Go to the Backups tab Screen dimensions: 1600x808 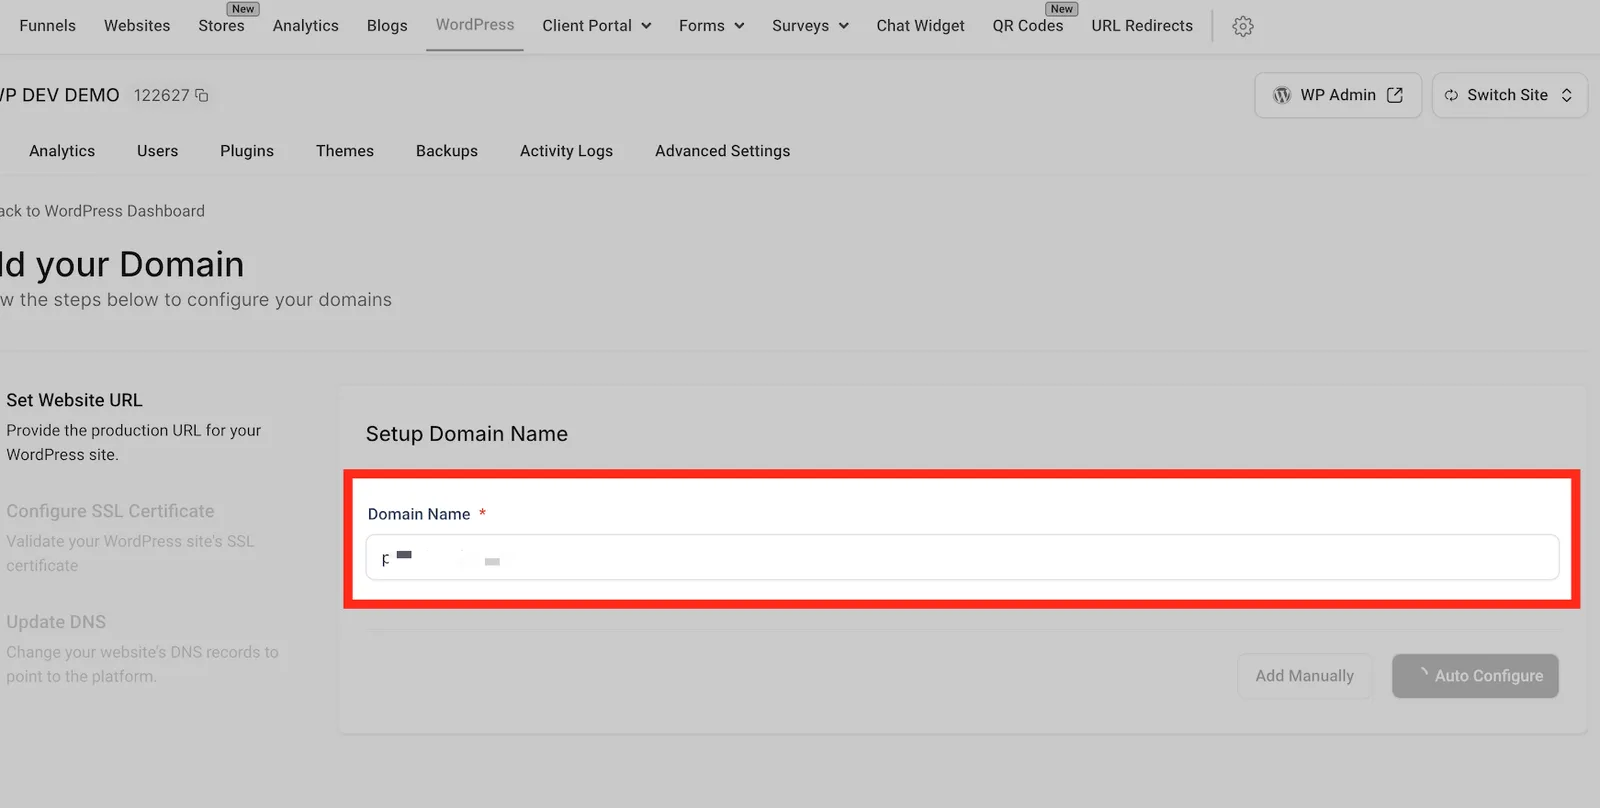(447, 151)
